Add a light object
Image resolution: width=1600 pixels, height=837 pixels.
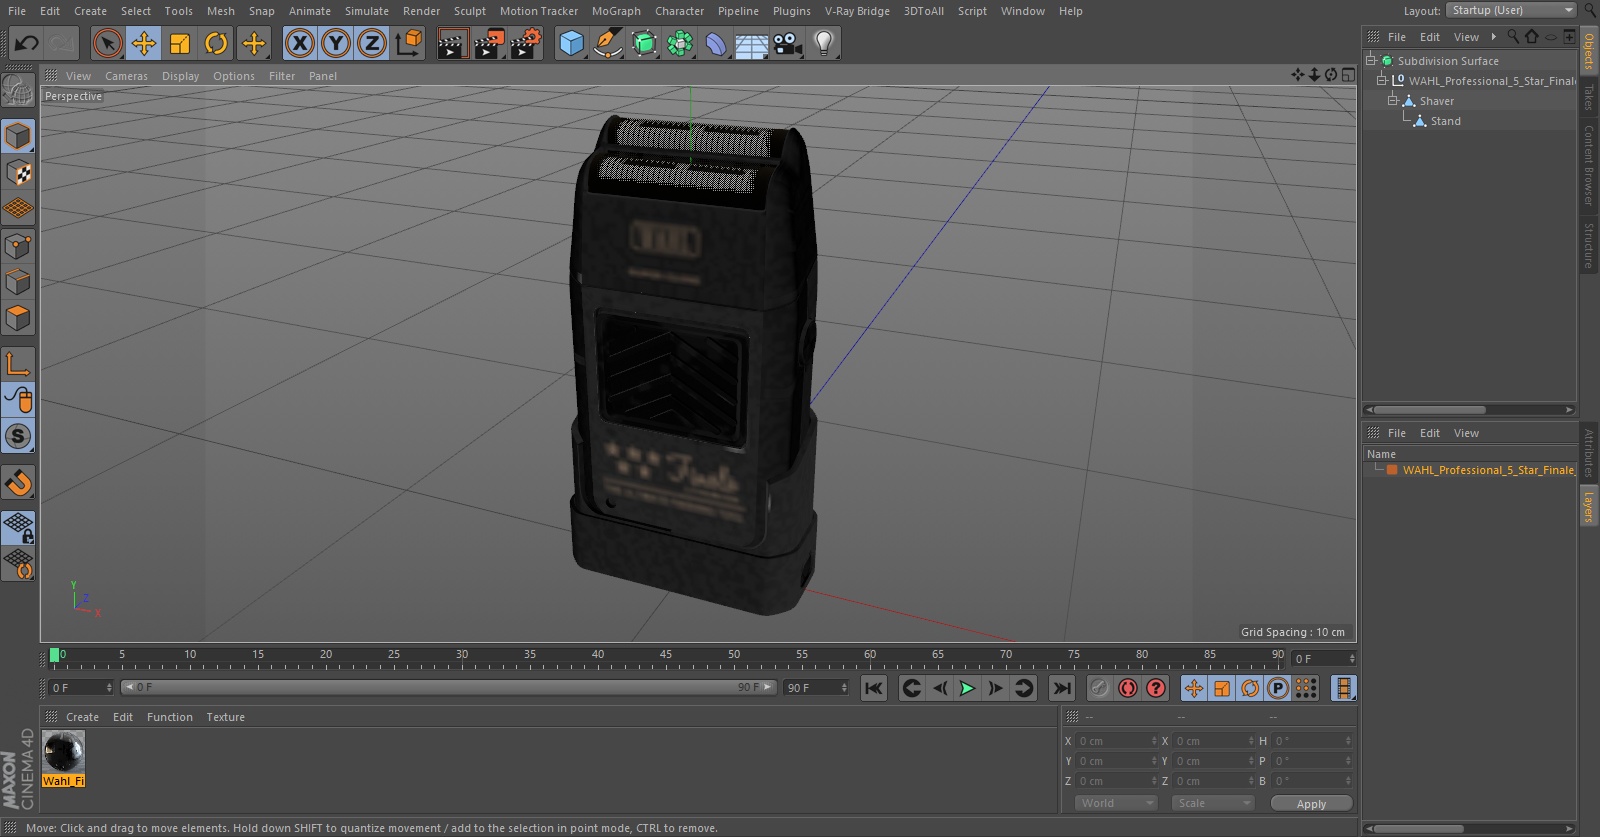824,43
